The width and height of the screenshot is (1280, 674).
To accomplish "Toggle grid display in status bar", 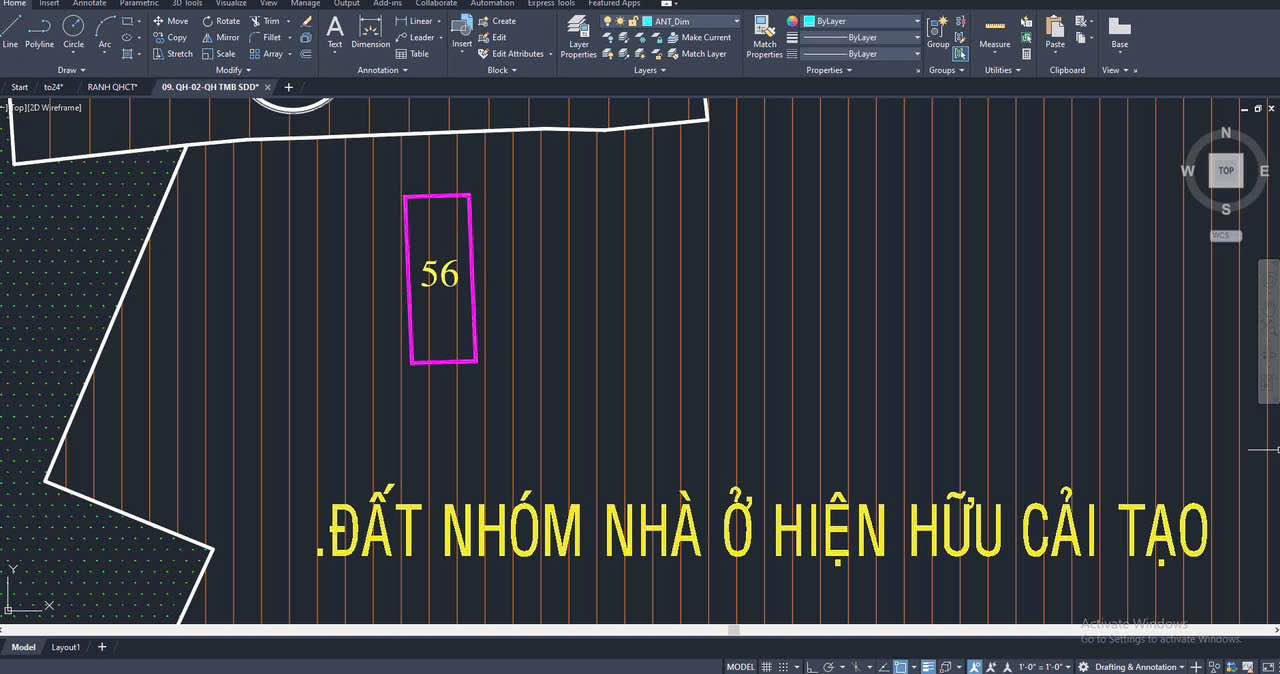I will (766, 666).
